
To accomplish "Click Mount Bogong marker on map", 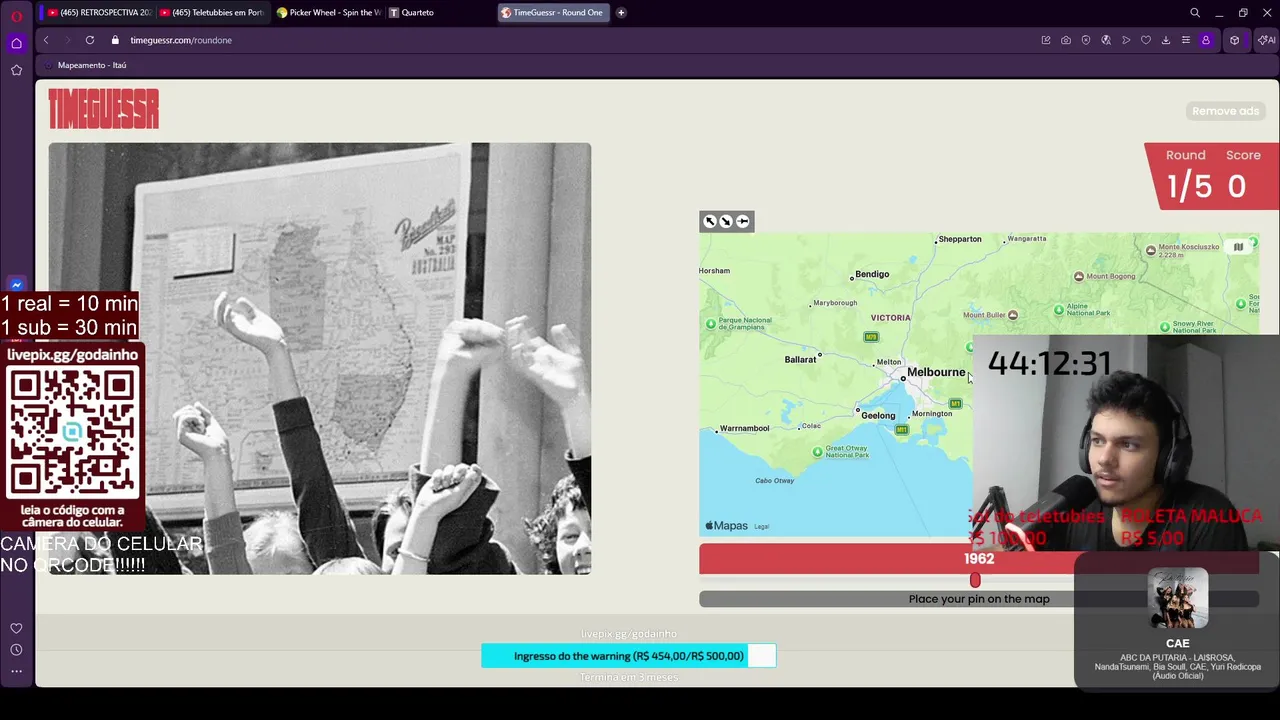I will 1079,276.
